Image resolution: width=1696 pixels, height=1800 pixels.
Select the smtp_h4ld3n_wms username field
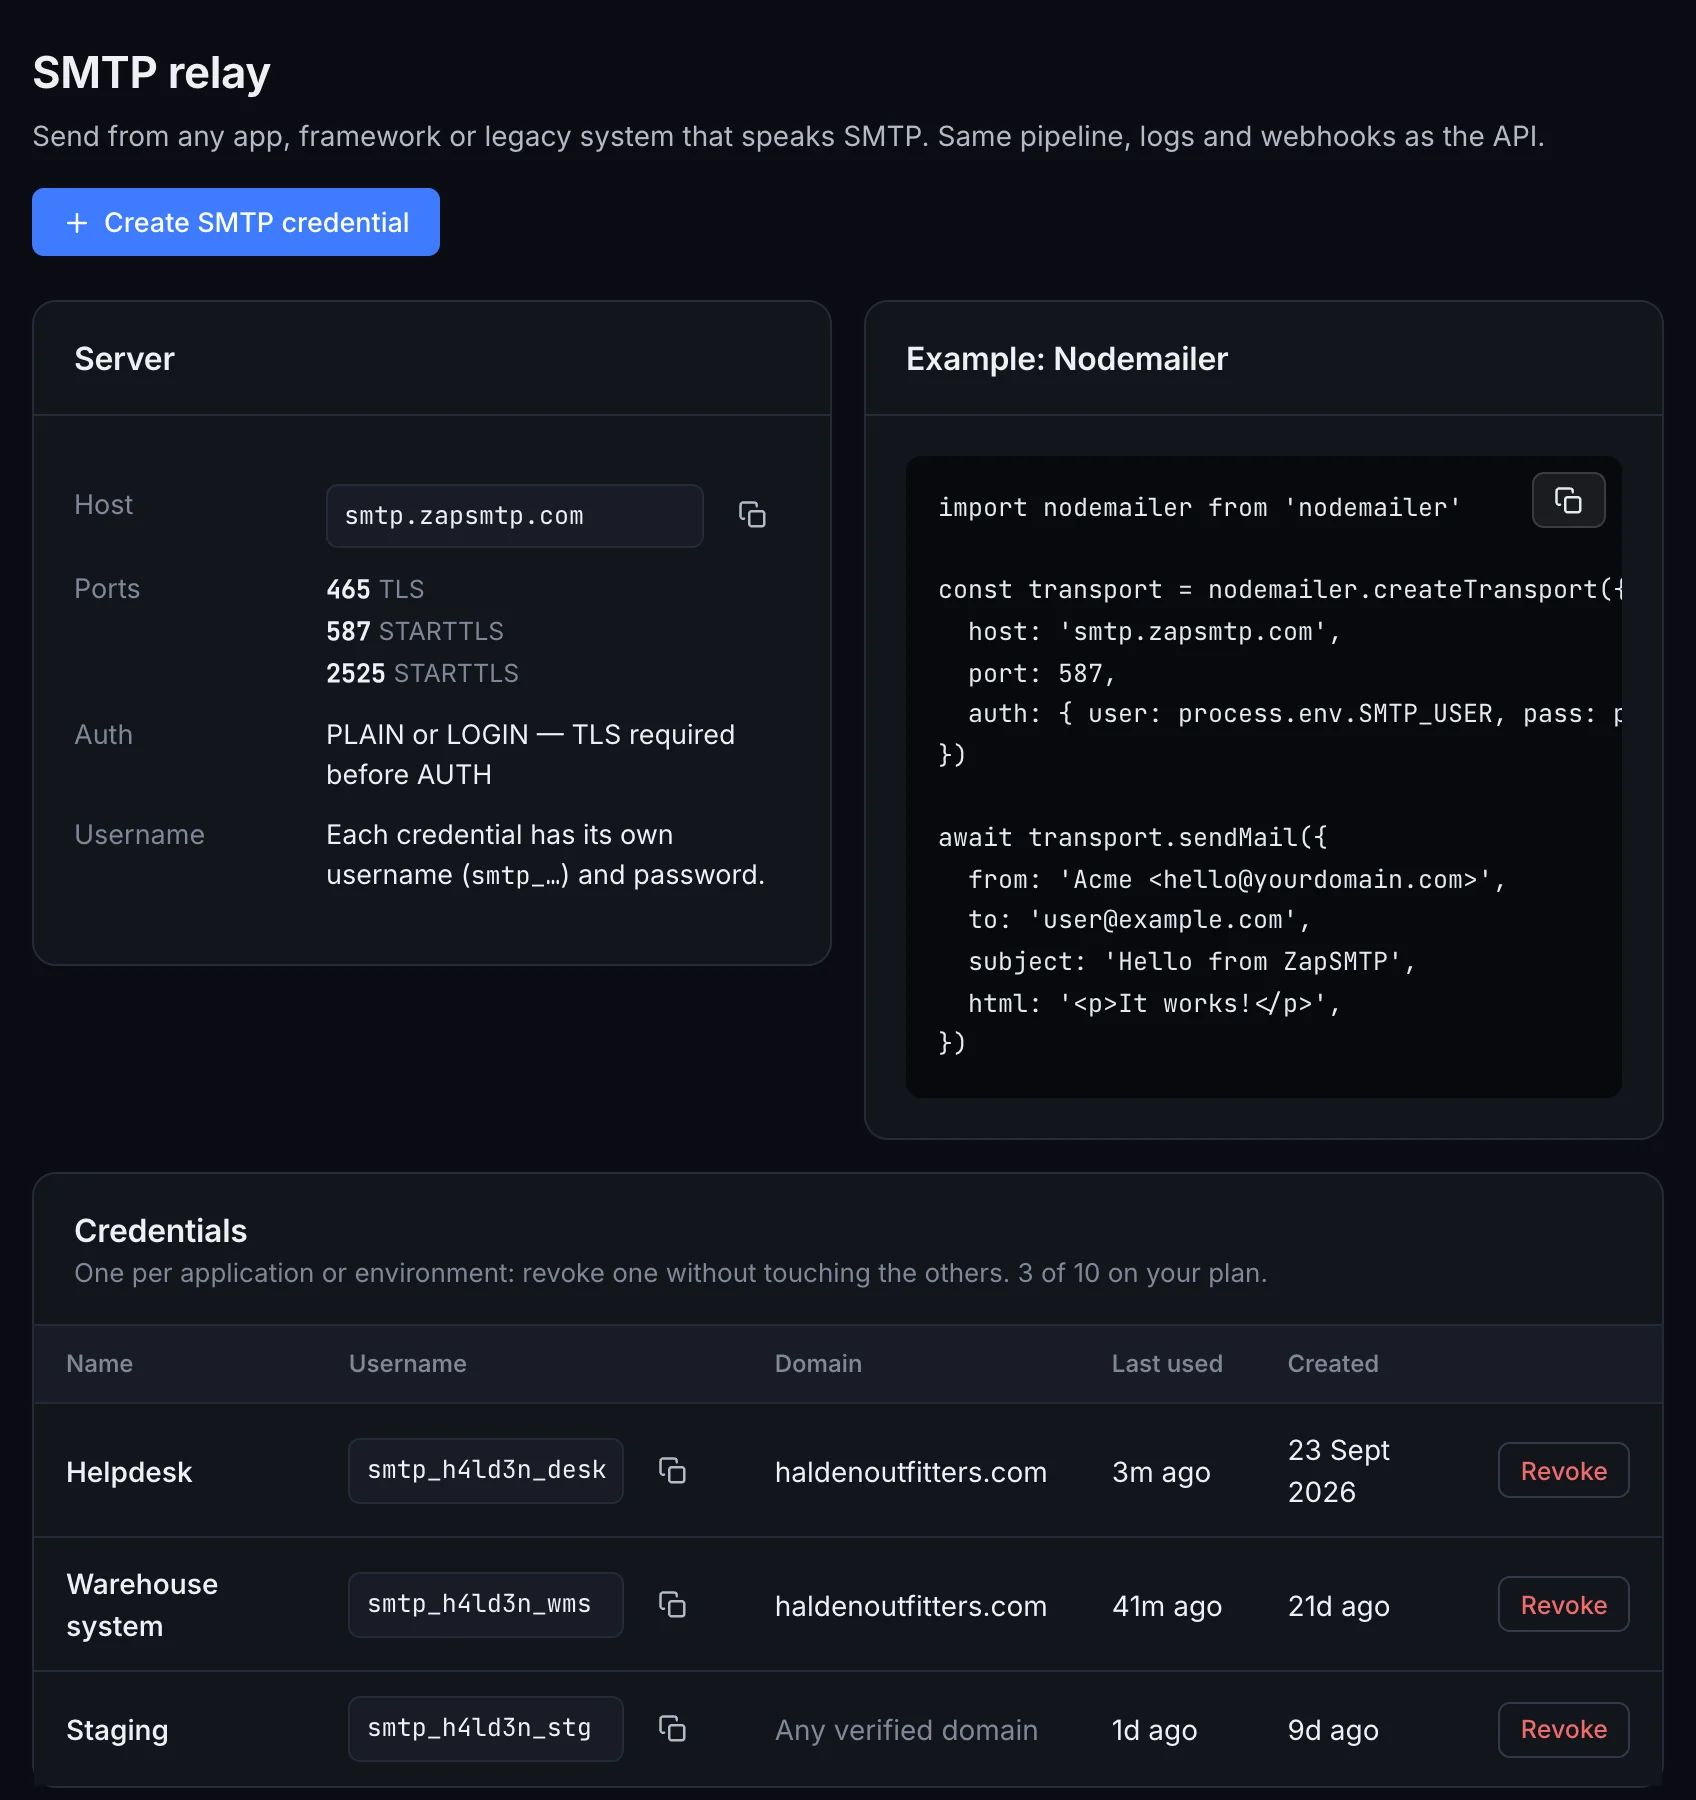coord(485,1604)
